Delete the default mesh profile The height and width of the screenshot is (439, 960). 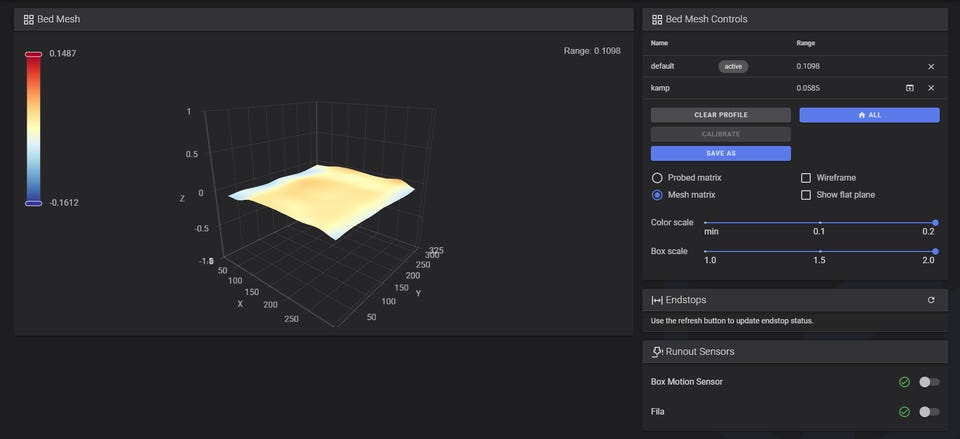931,66
